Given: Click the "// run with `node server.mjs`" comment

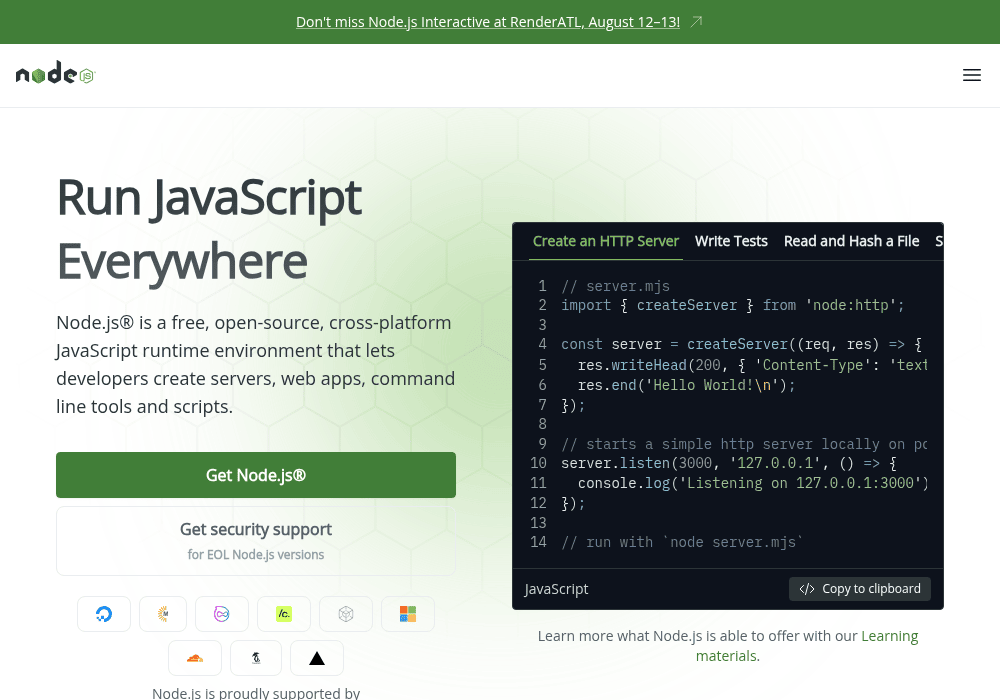Looking at the screenshot, I should point(682,542).
